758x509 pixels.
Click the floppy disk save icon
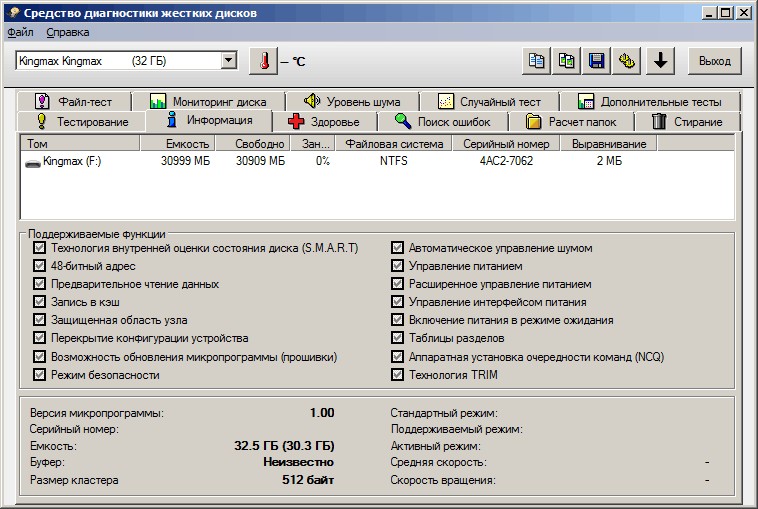click(x=597, y=61)
